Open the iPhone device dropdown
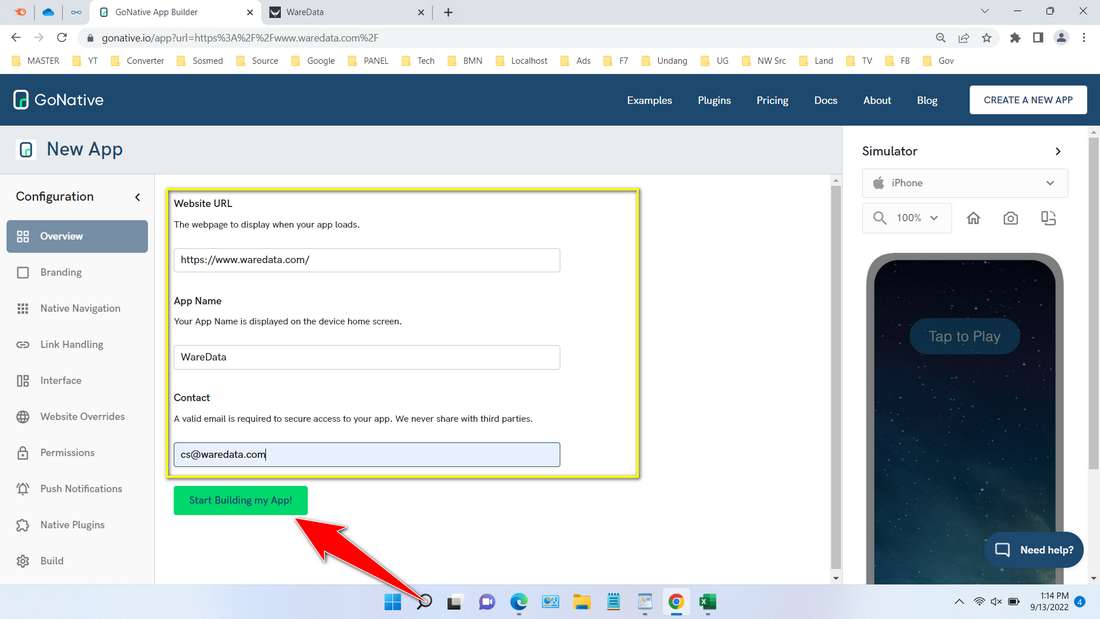 coord(963,183)
